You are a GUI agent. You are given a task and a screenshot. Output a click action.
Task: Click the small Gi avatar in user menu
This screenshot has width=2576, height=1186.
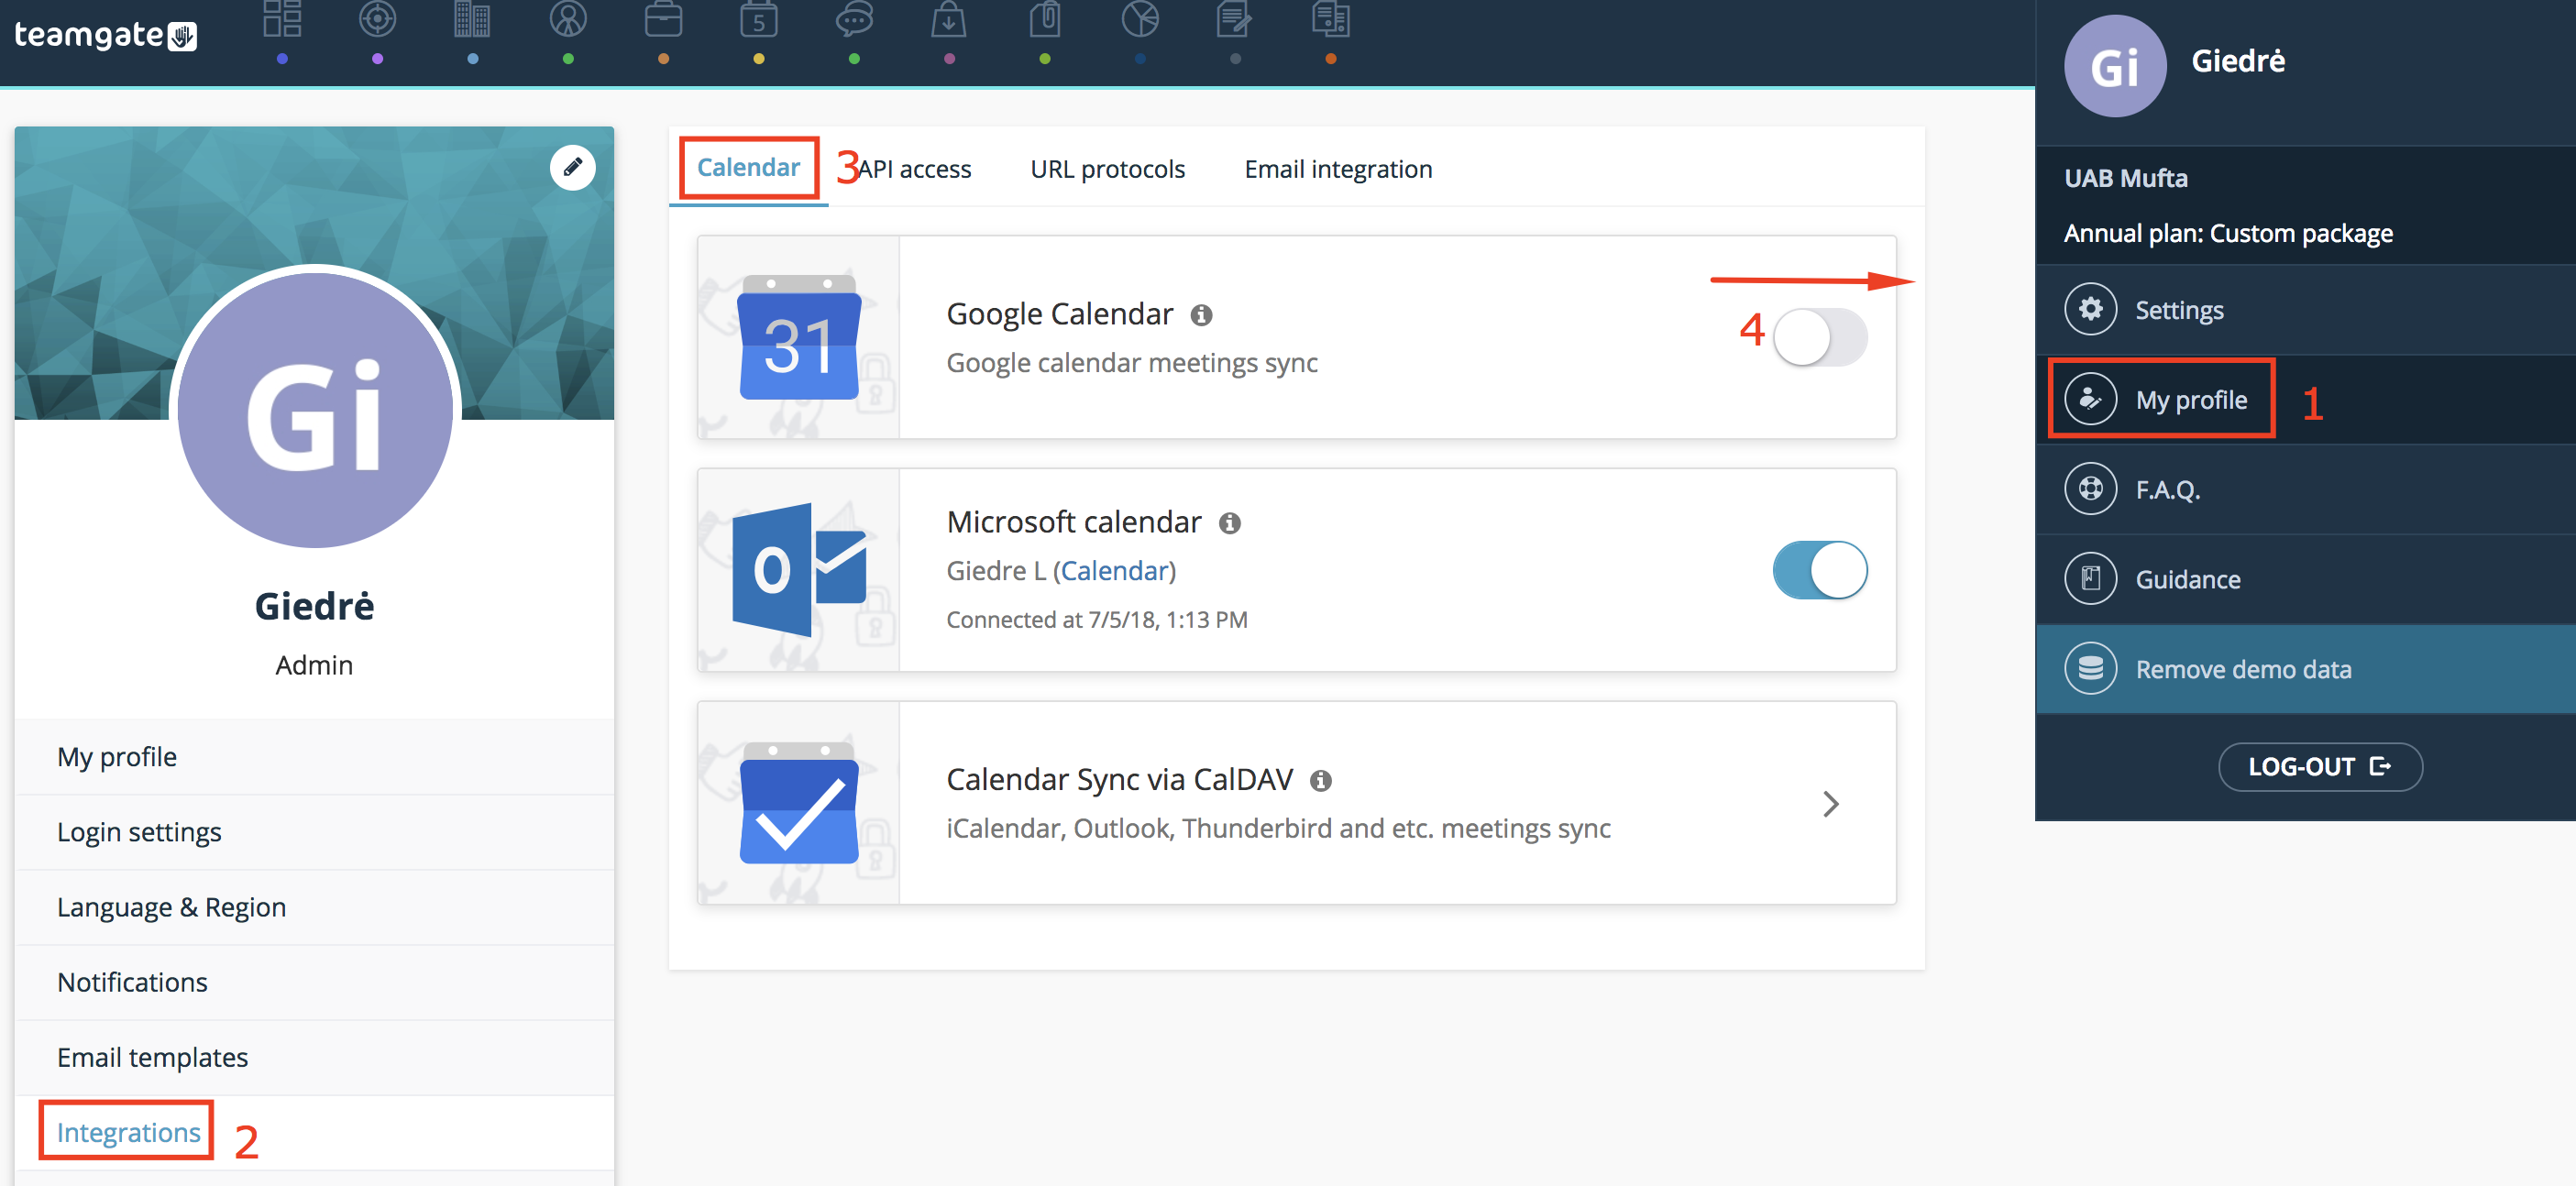[2115, 66]
